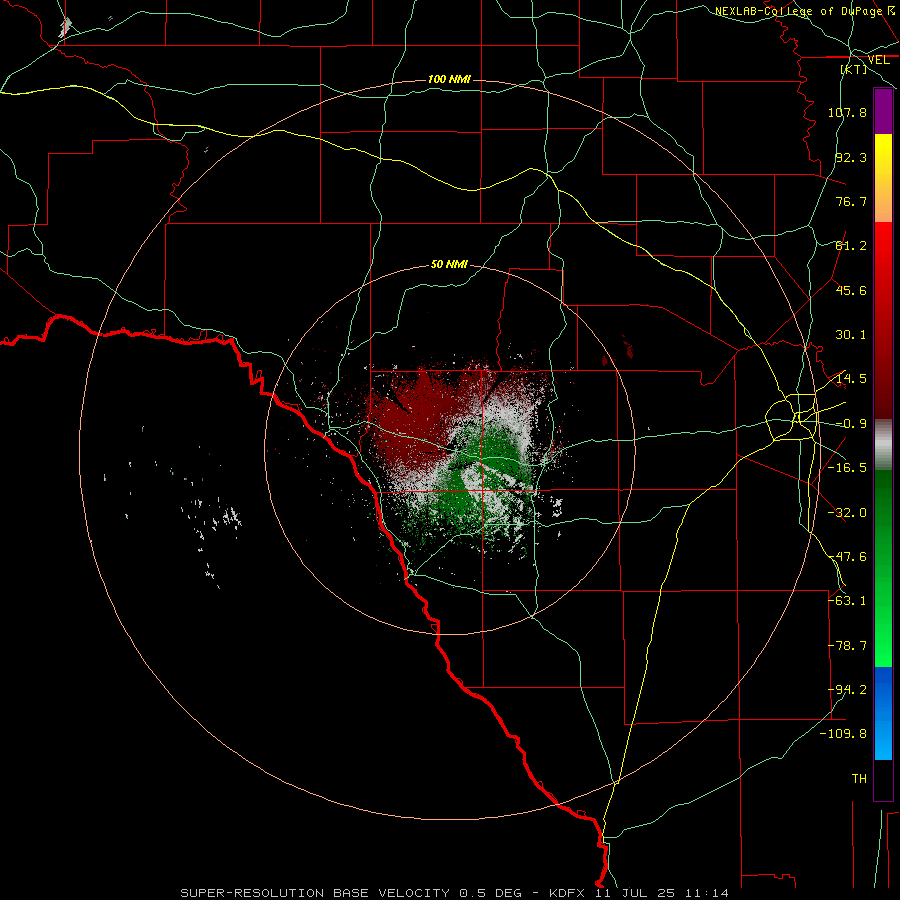This screenshot has height=900, width=900.
Task: Select the 76.7 velocity scale value
Action: (851, 201)
